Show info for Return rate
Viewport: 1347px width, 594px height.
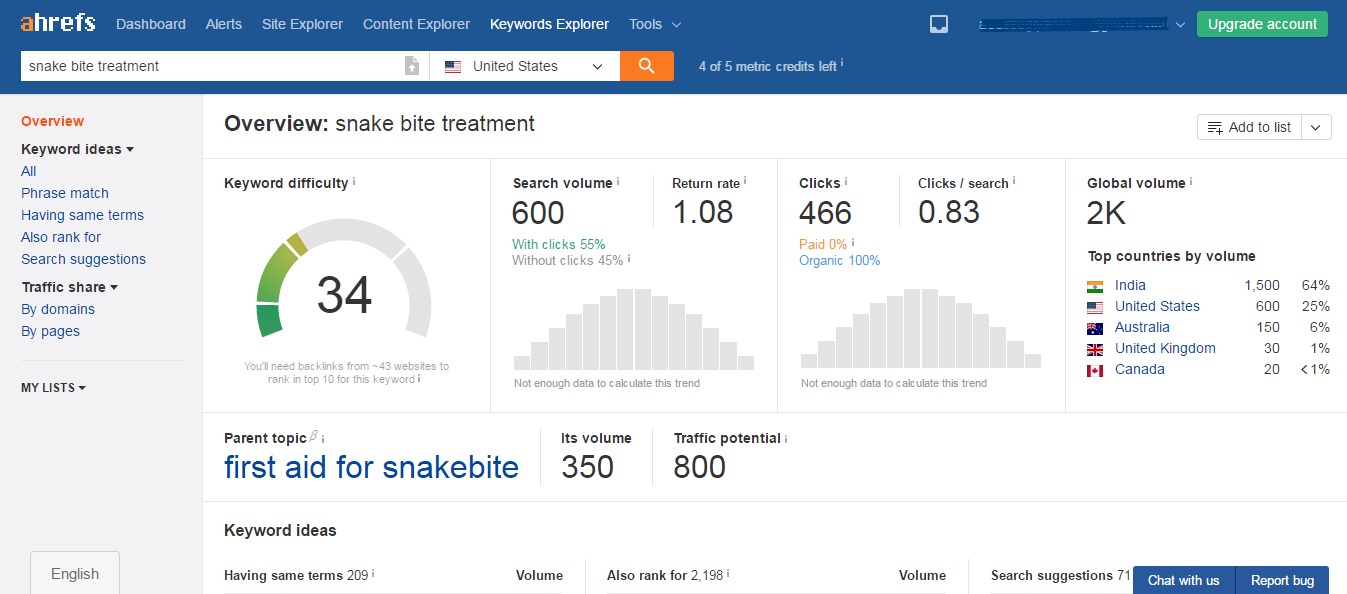click(745, 181)
